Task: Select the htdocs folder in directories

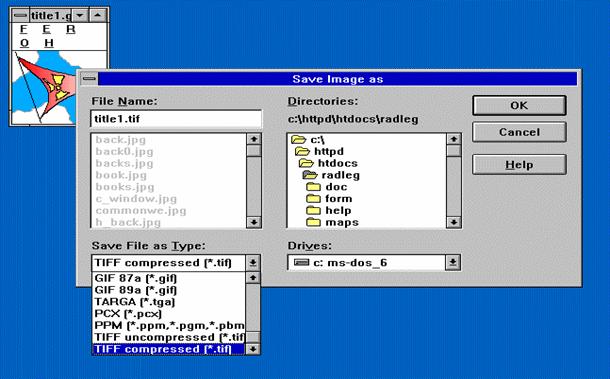Action: 328,163
